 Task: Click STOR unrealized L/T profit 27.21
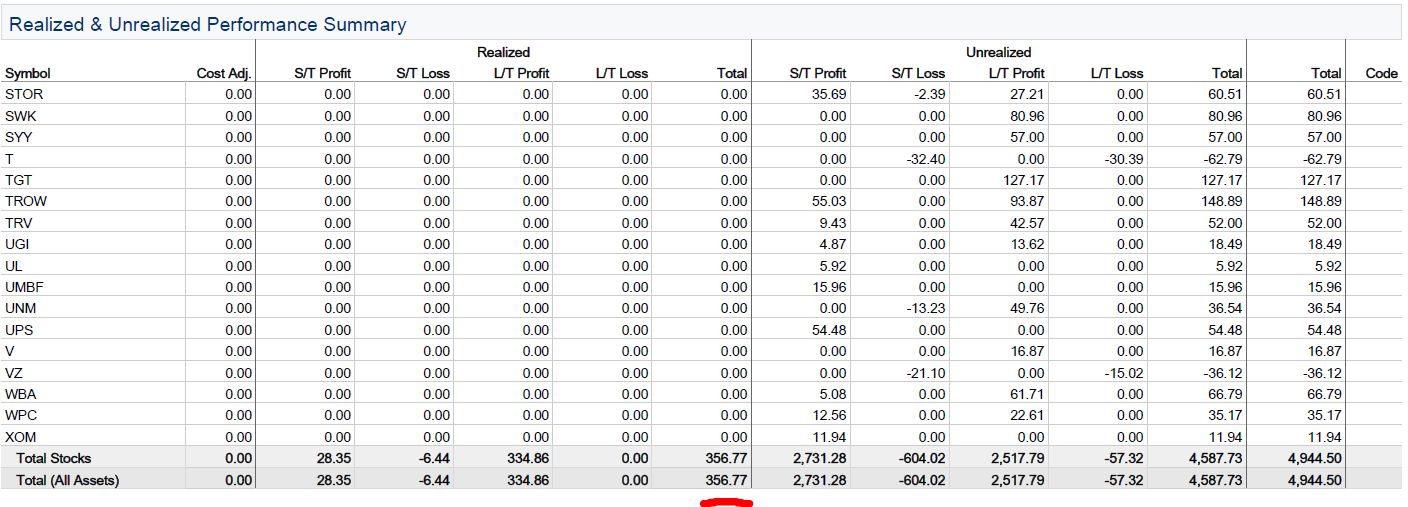(x=1027, y=94)
